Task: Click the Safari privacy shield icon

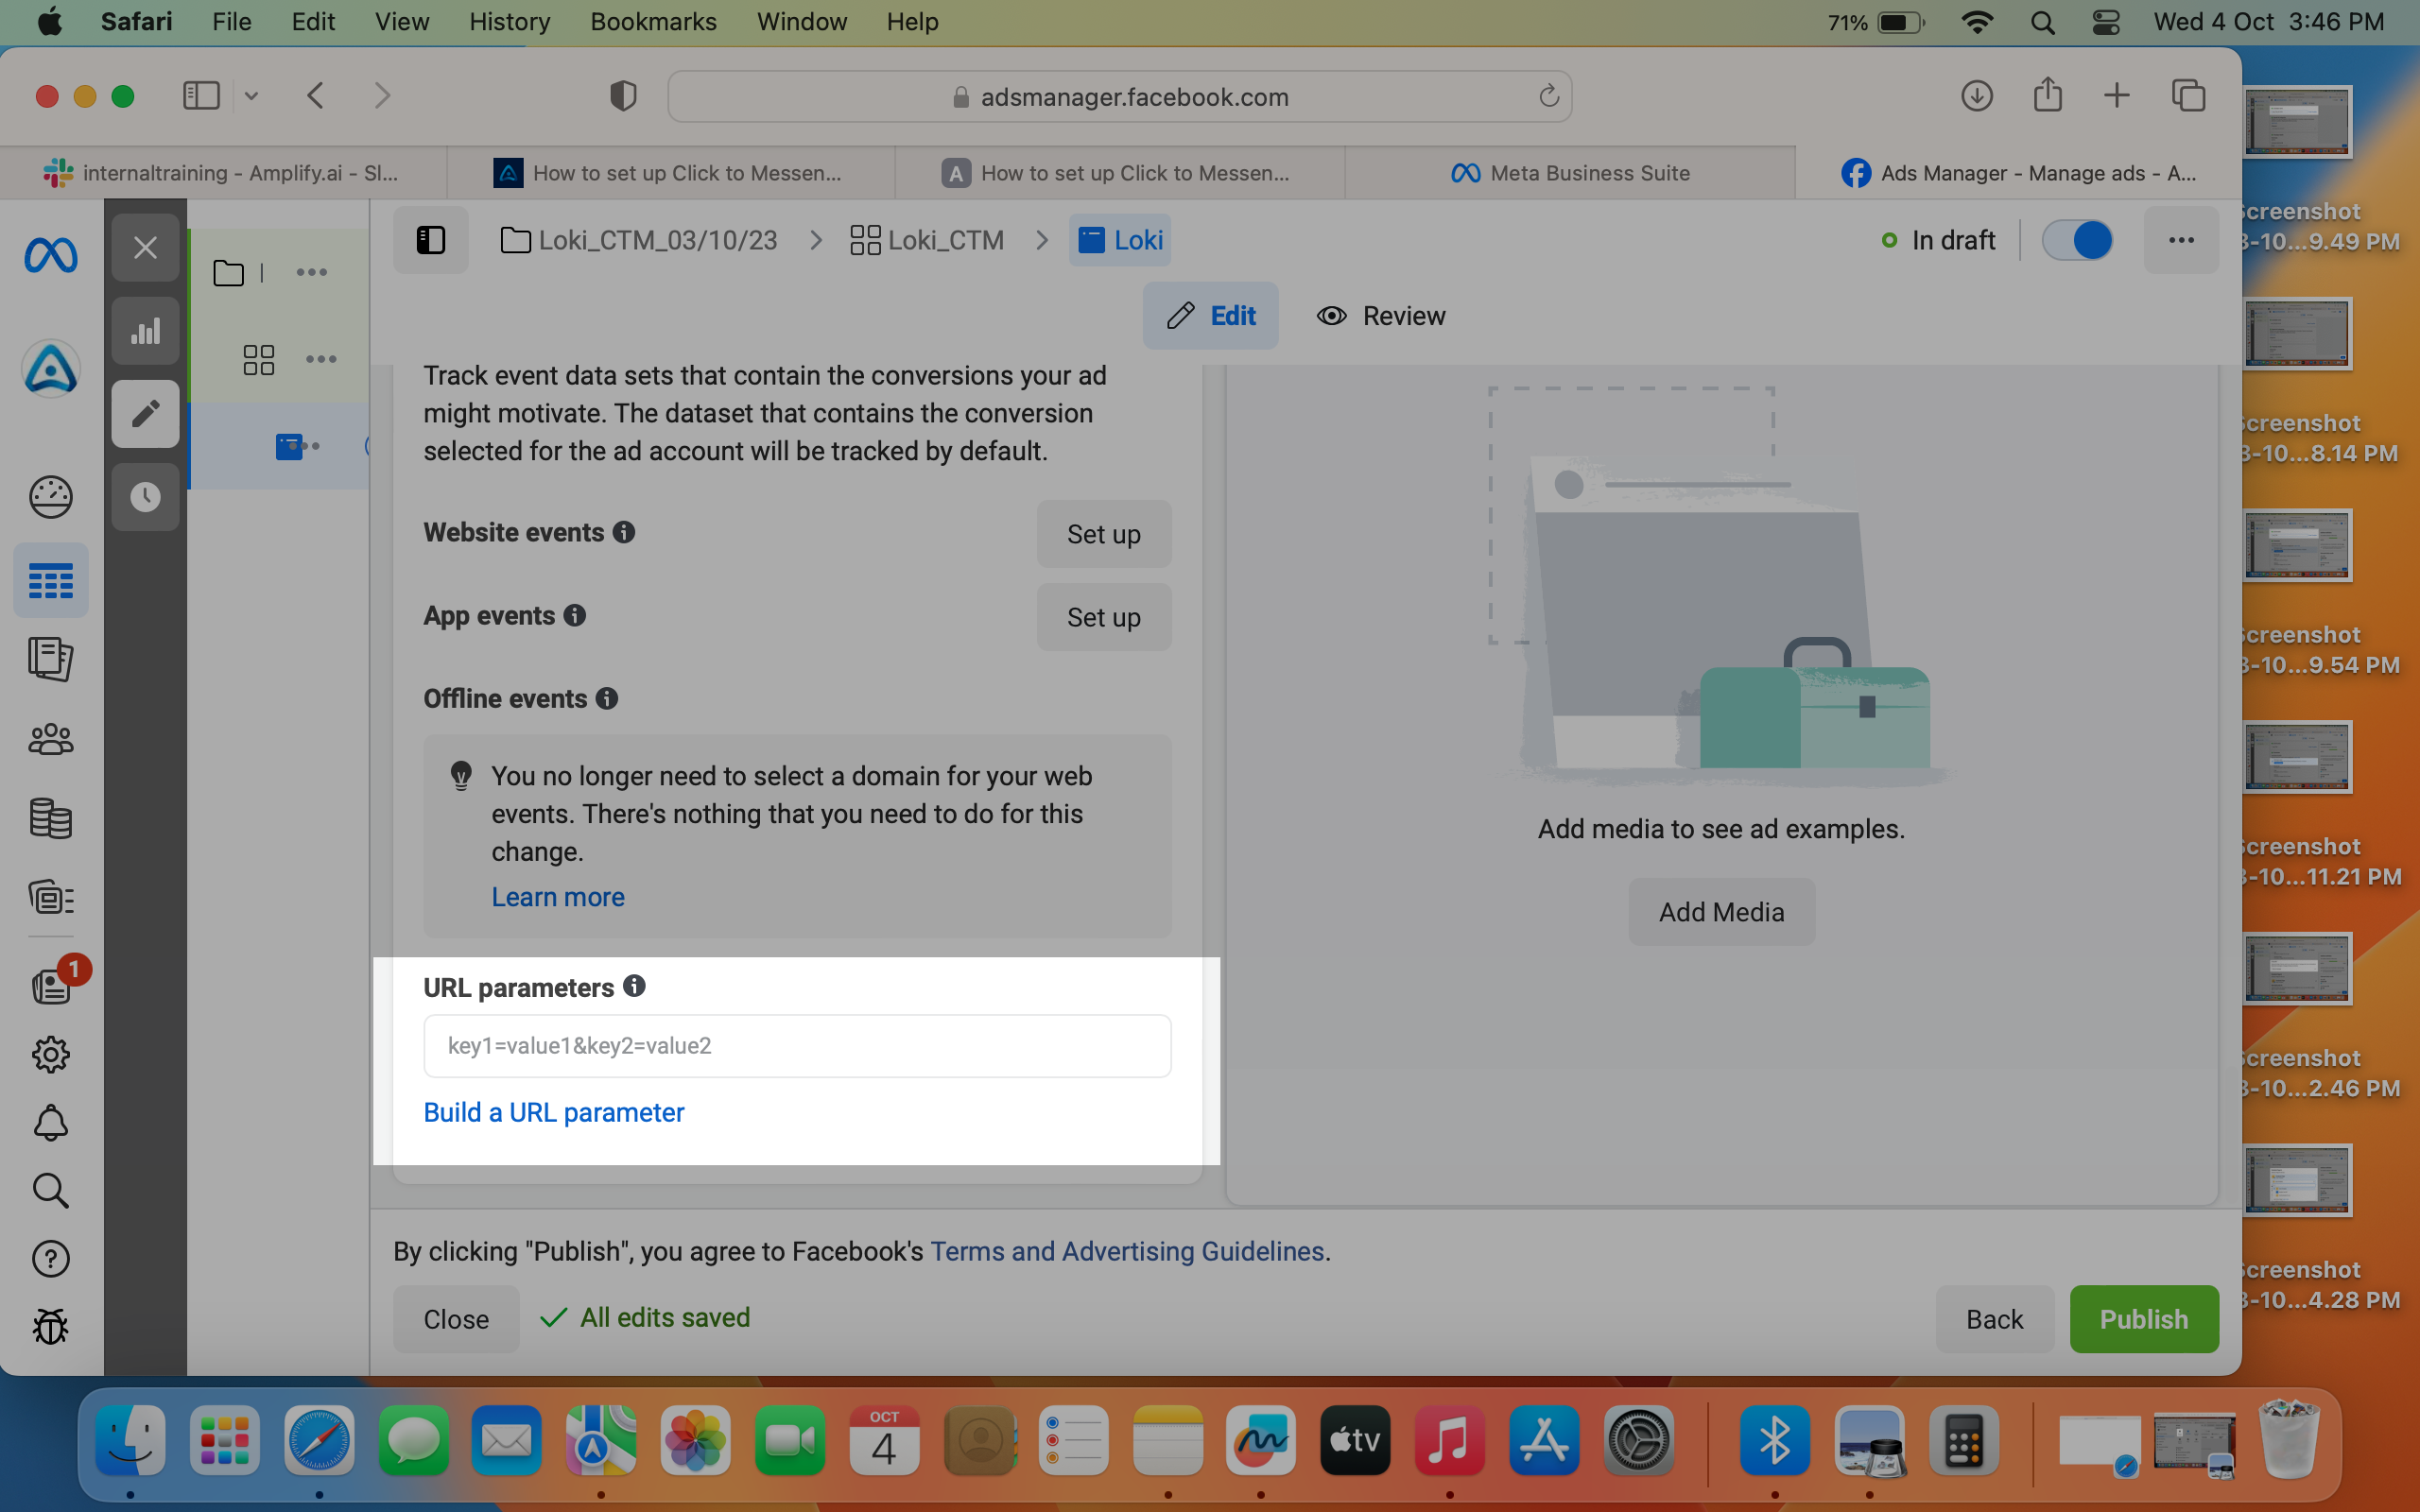Action: [x=623, y=96]
